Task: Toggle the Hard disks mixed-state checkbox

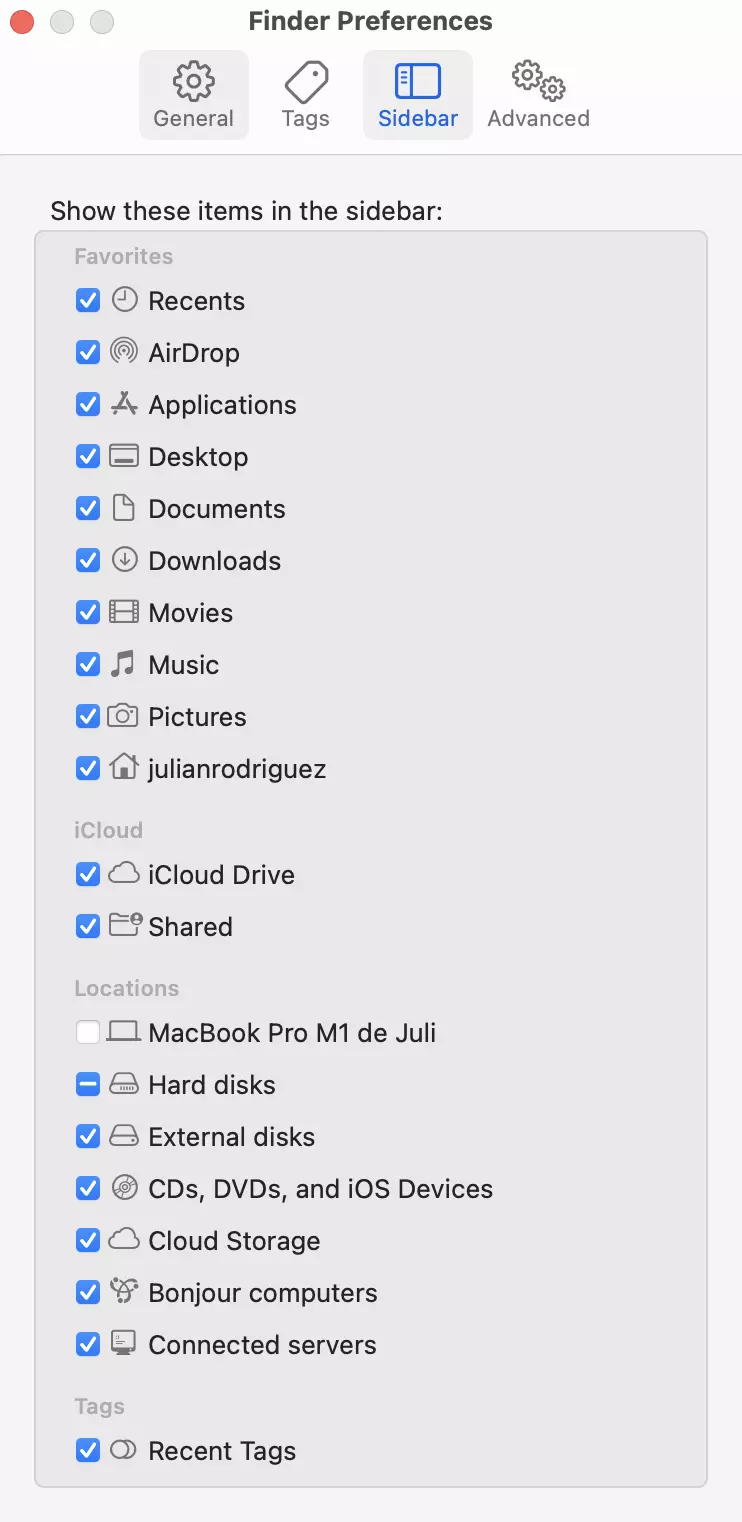Action: point(88,1085)
